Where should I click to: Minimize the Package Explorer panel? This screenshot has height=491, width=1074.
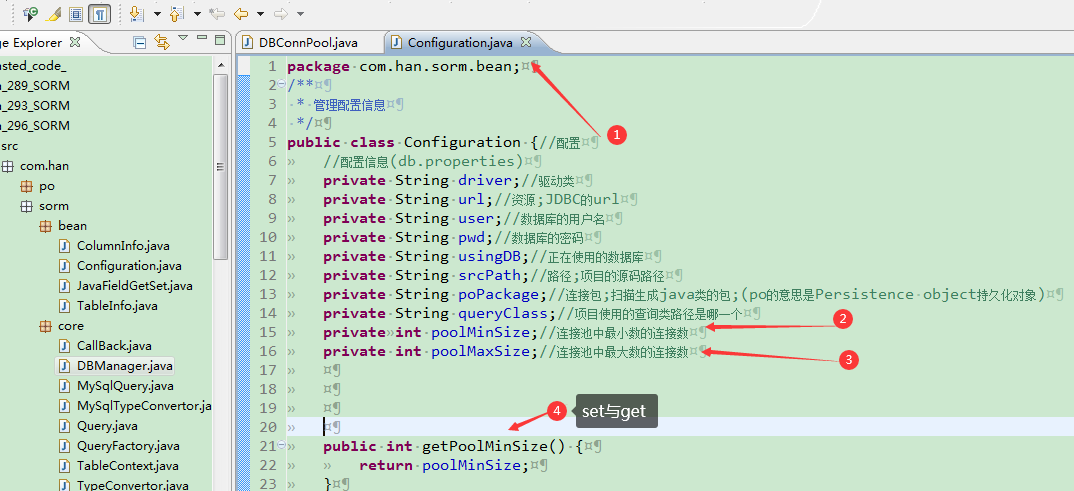[x=201, y=39]
